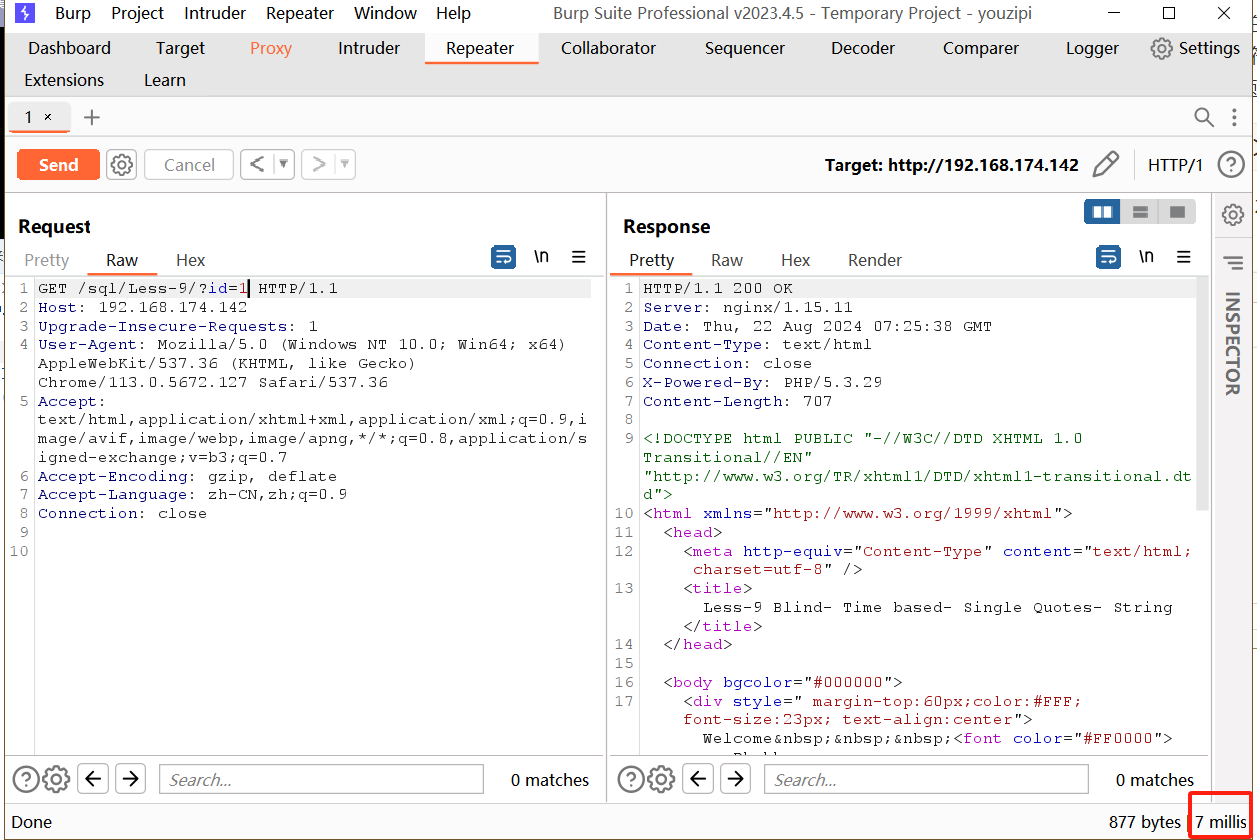
Task: Go to previous response search match arrow
Action: tap(698, 778)
